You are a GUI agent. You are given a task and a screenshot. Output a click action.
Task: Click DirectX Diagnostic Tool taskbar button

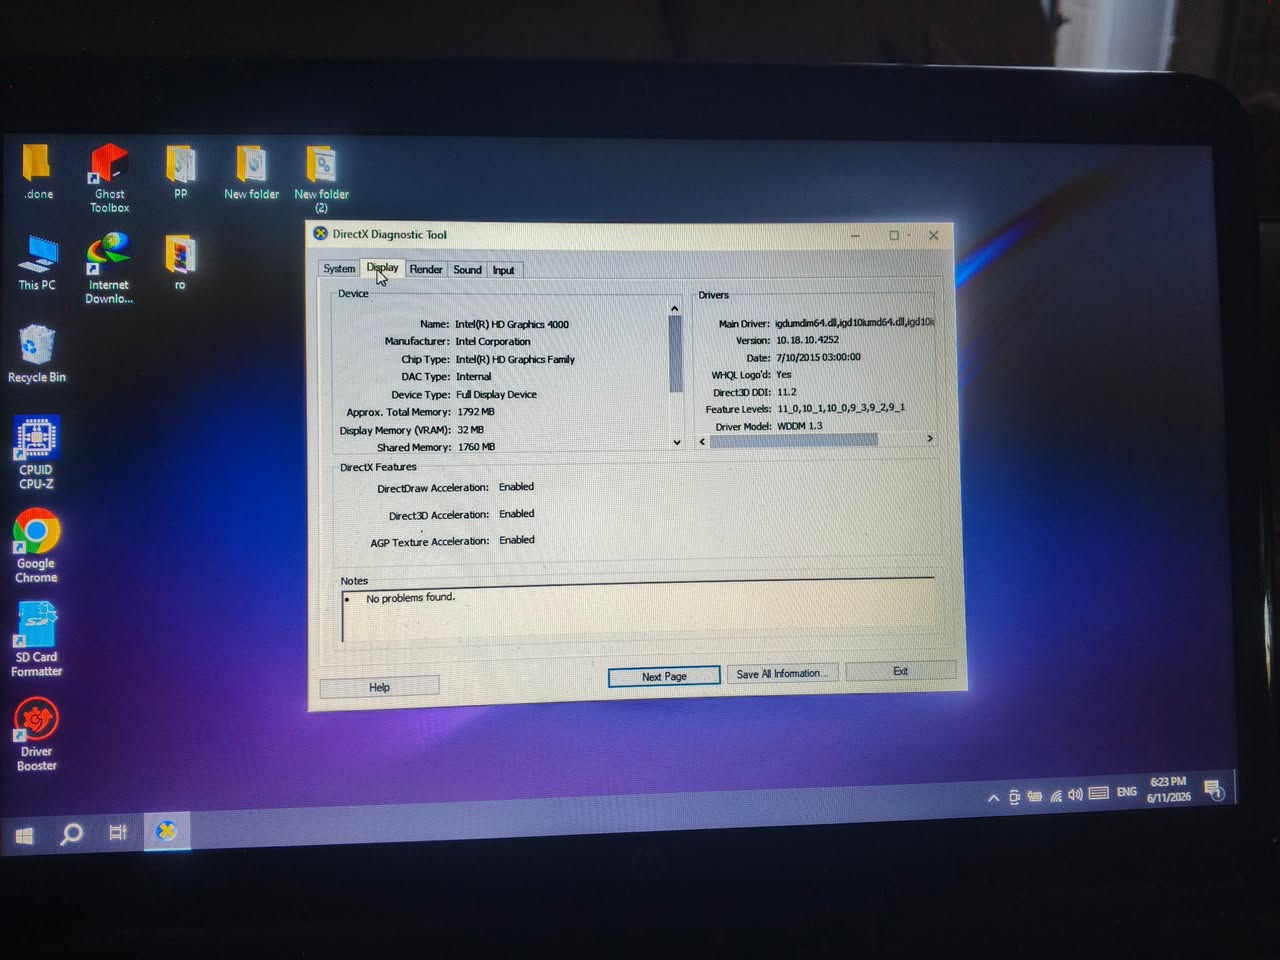[166, 831]
